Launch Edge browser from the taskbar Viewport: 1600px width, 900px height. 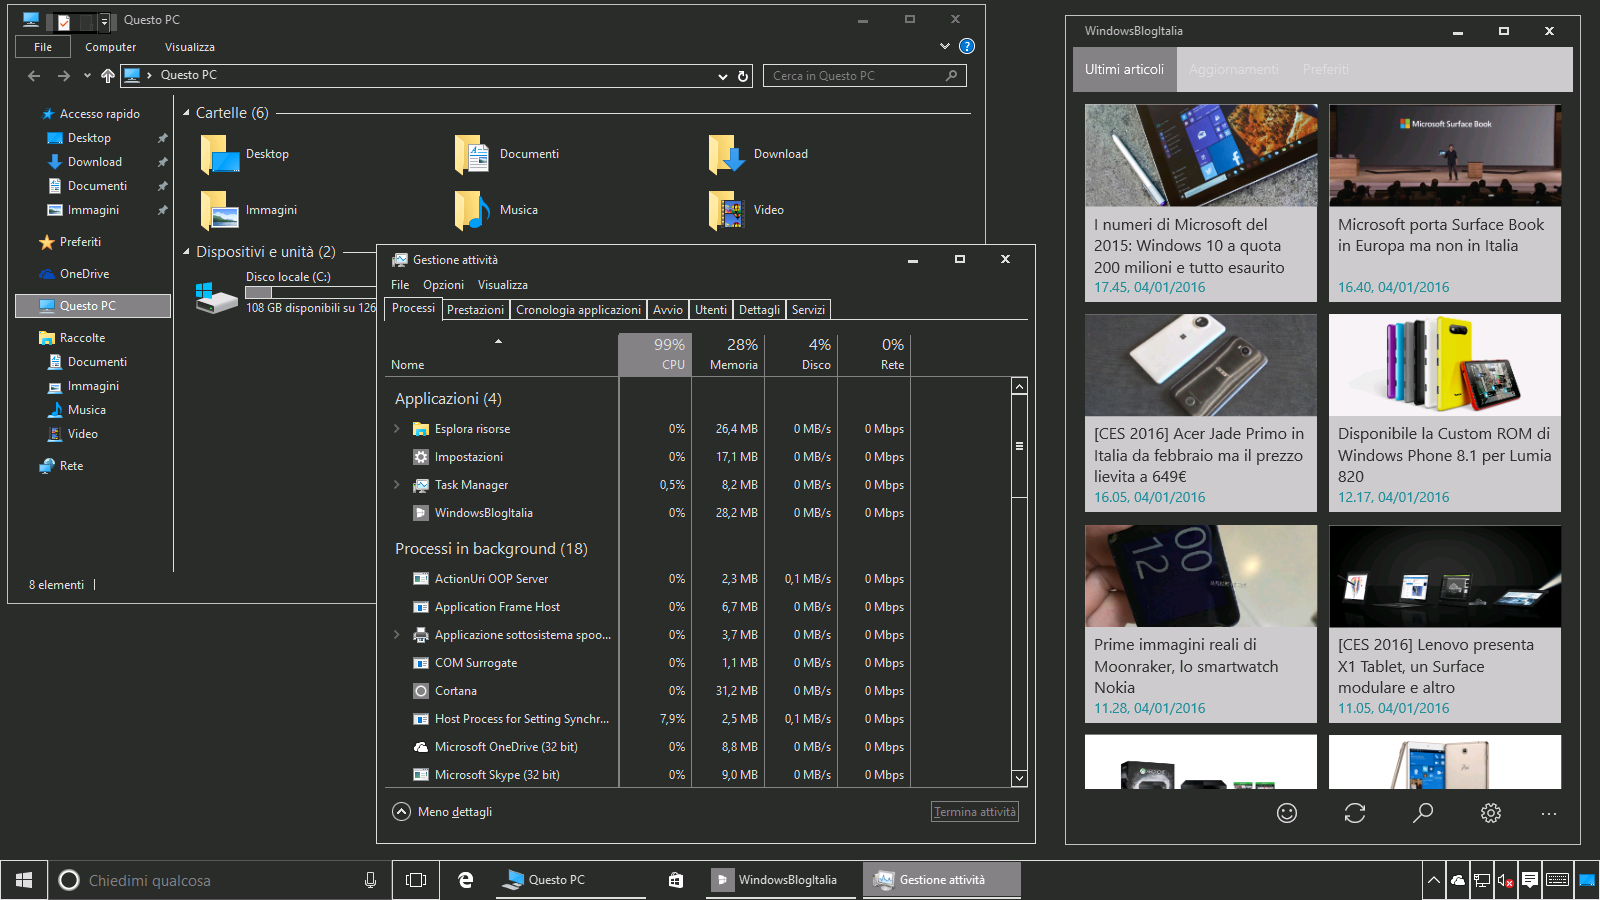(x=465, y=880)
